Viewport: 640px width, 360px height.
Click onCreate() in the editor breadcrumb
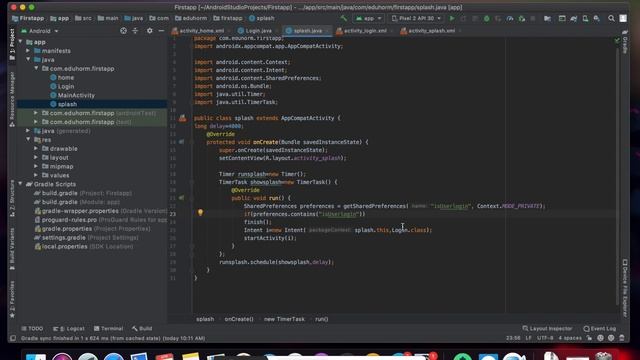click(x=239, y=319)
